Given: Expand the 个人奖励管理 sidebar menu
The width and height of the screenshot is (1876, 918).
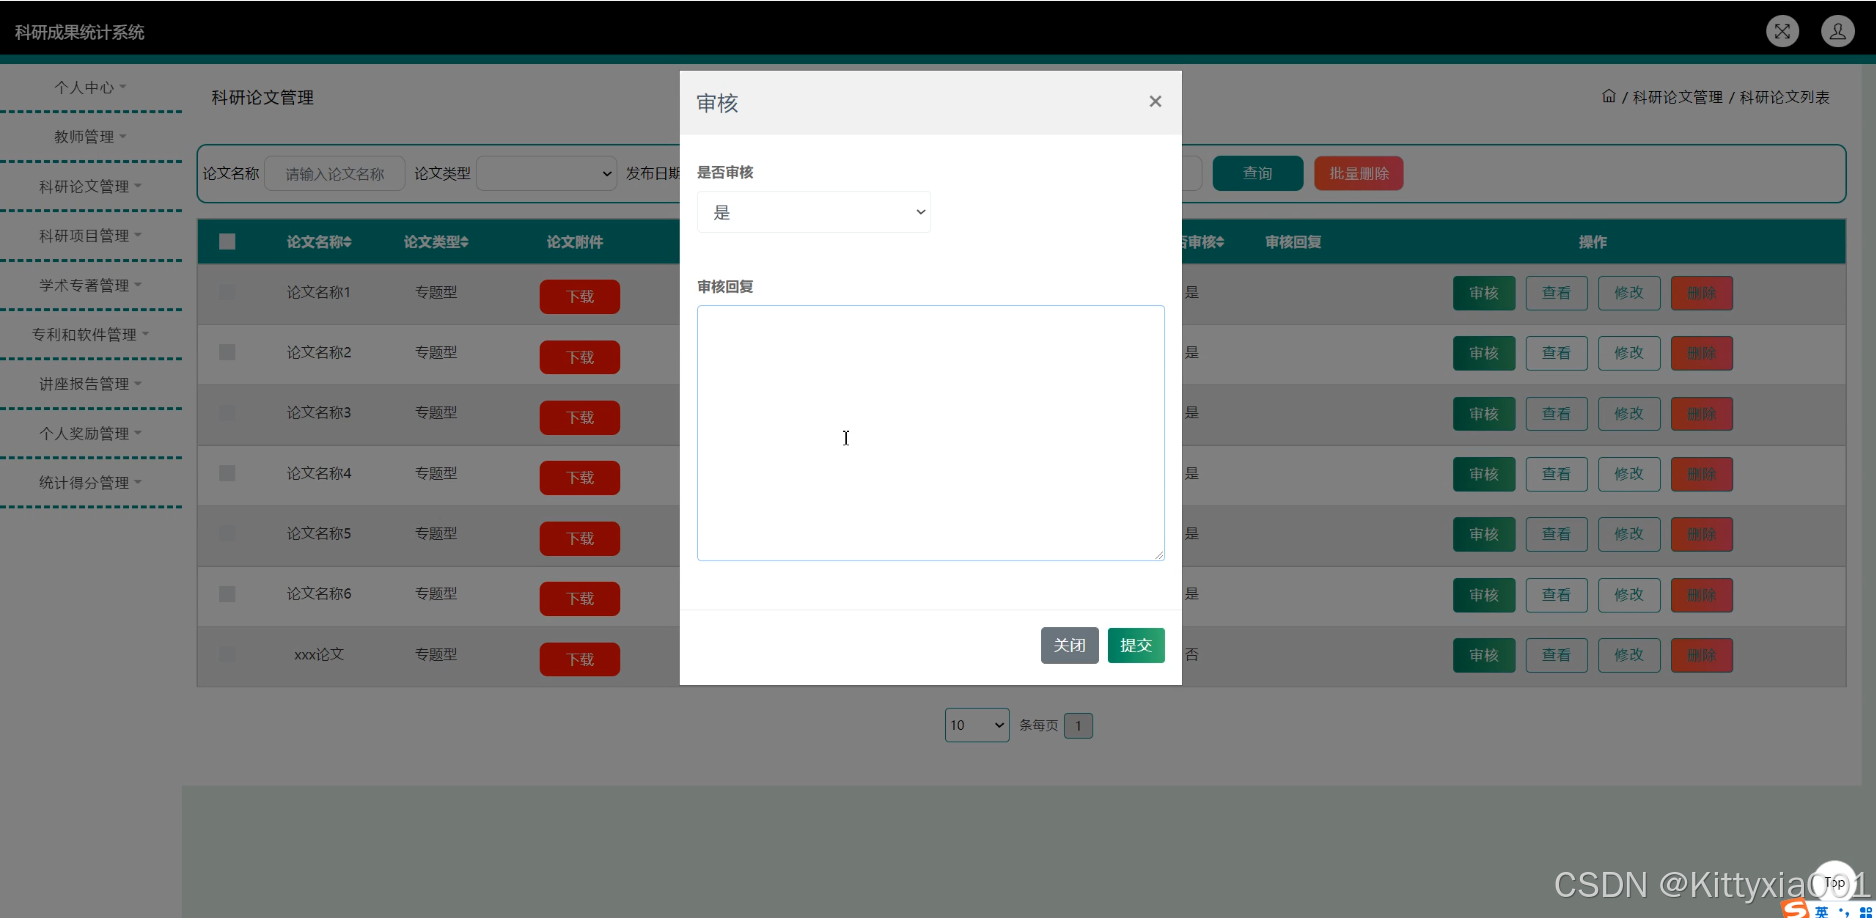Looking at the screenshot, I should coord(90,433).
